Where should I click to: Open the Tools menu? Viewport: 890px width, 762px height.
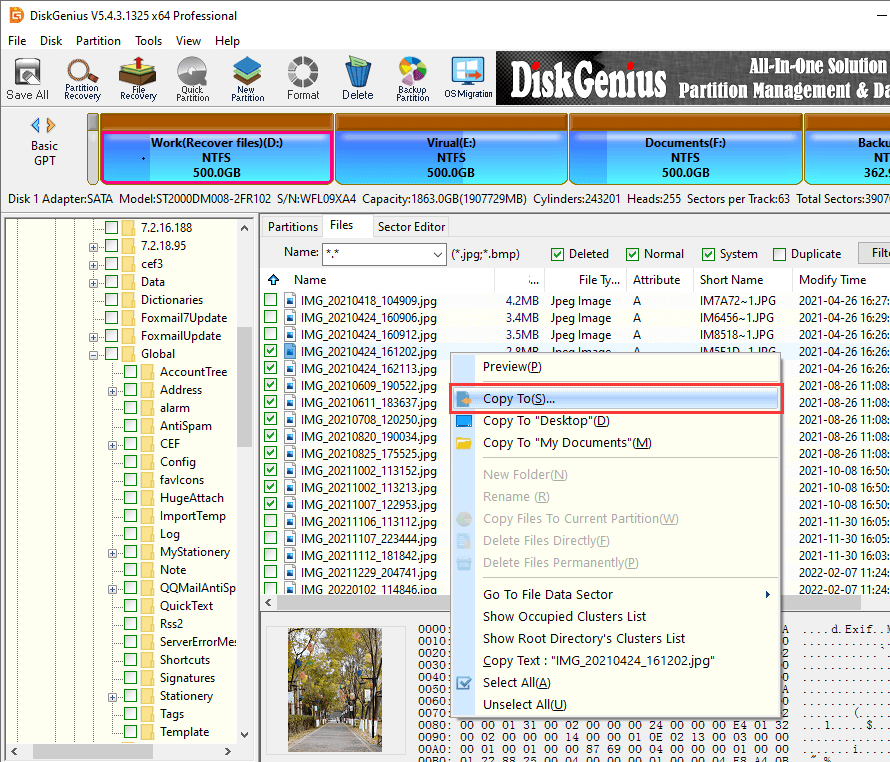(148, 41)
